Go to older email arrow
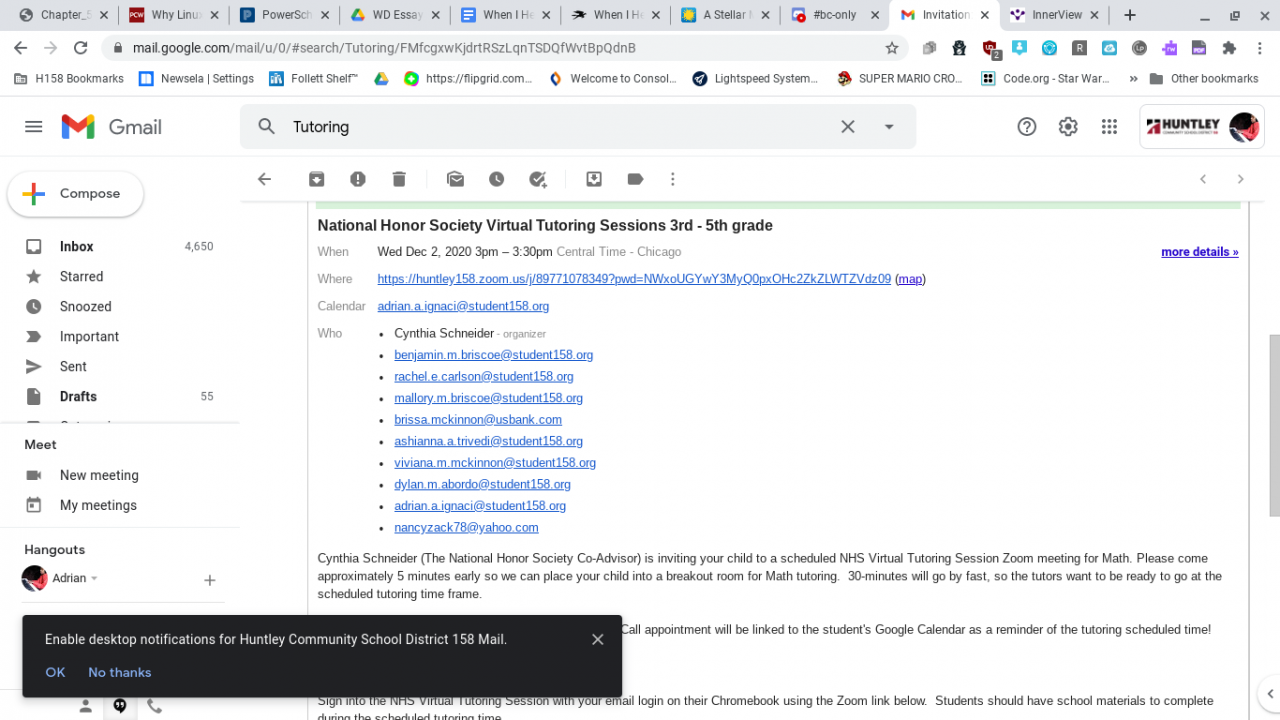The image size is (1280, 720). point(1241,179)
